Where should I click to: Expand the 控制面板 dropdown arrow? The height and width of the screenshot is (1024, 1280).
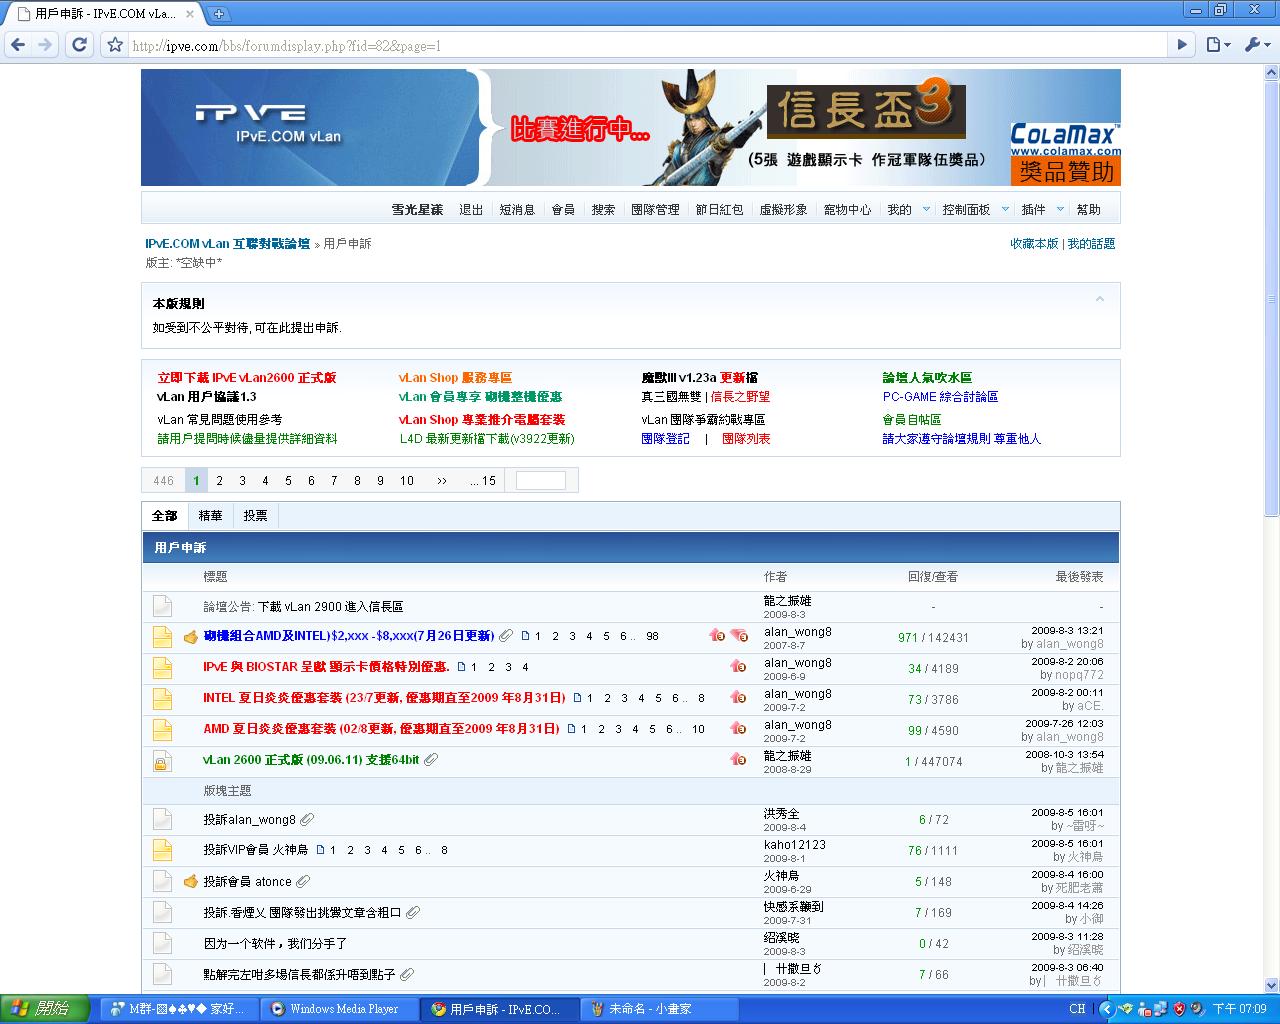pos(1004,209)
